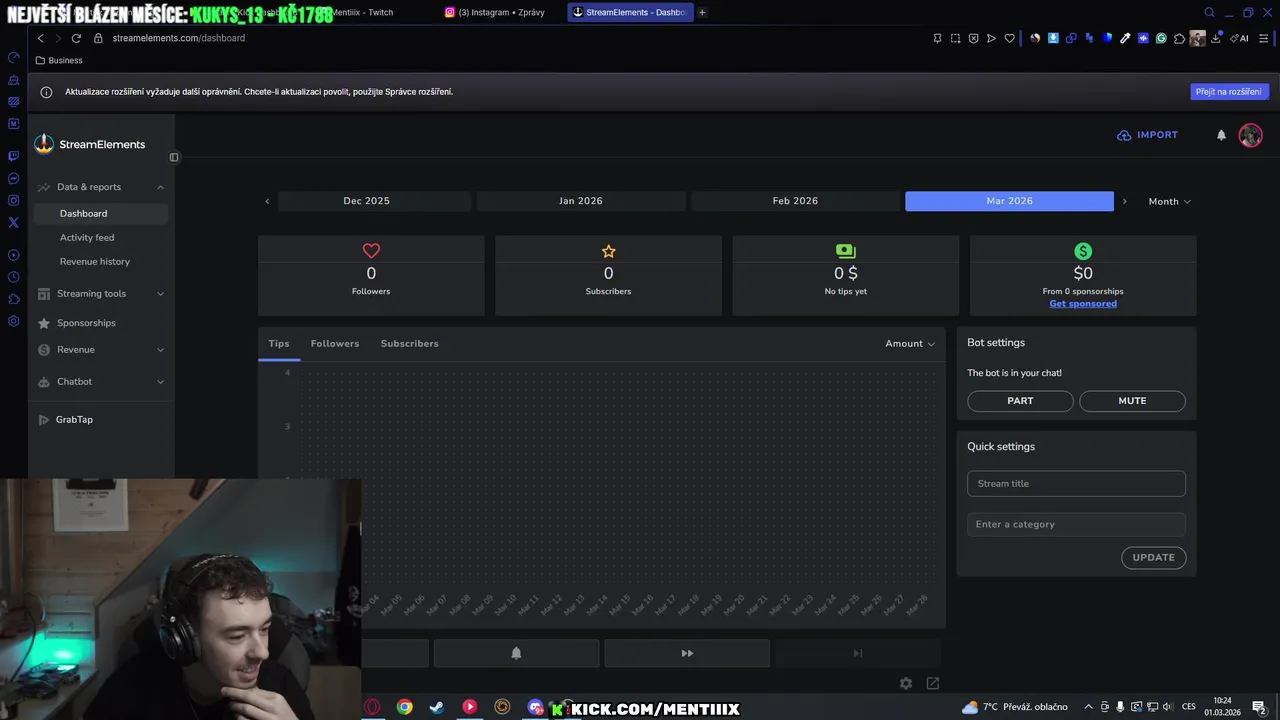Click the tips money icon
Viewport: 1280px width, 720px height.
click(x=845, y=251)
